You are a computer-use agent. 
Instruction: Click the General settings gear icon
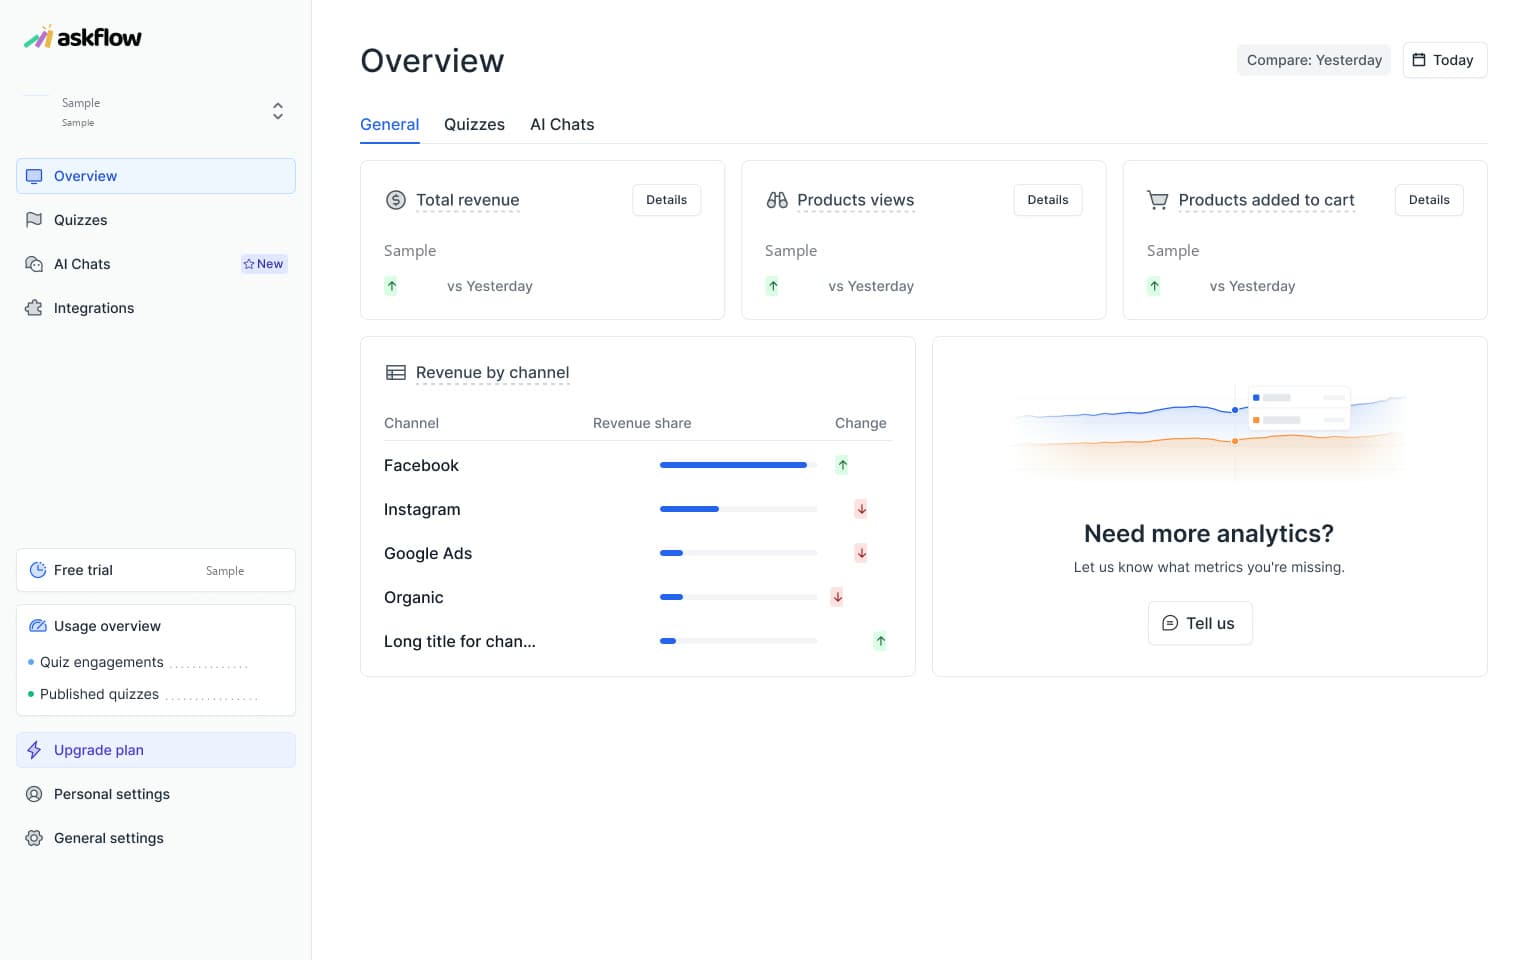[34, 838]
